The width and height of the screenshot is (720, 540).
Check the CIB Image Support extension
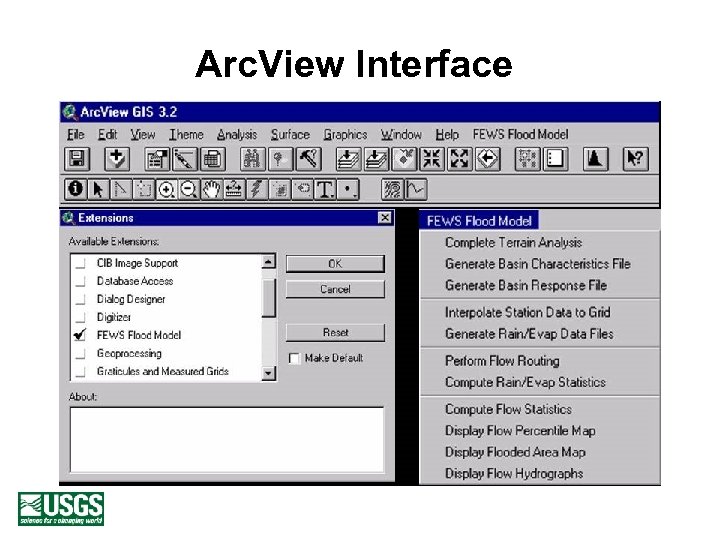80,264
